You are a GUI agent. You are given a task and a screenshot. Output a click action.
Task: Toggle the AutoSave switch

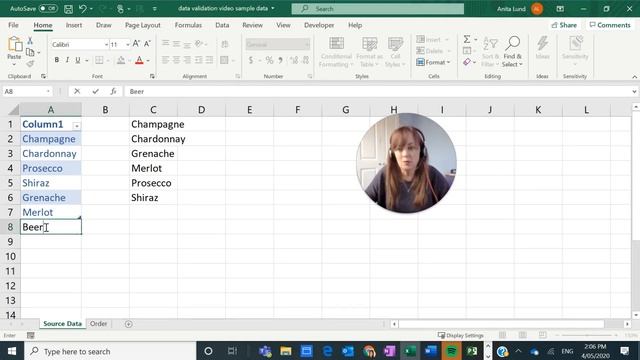click(48, 9)
